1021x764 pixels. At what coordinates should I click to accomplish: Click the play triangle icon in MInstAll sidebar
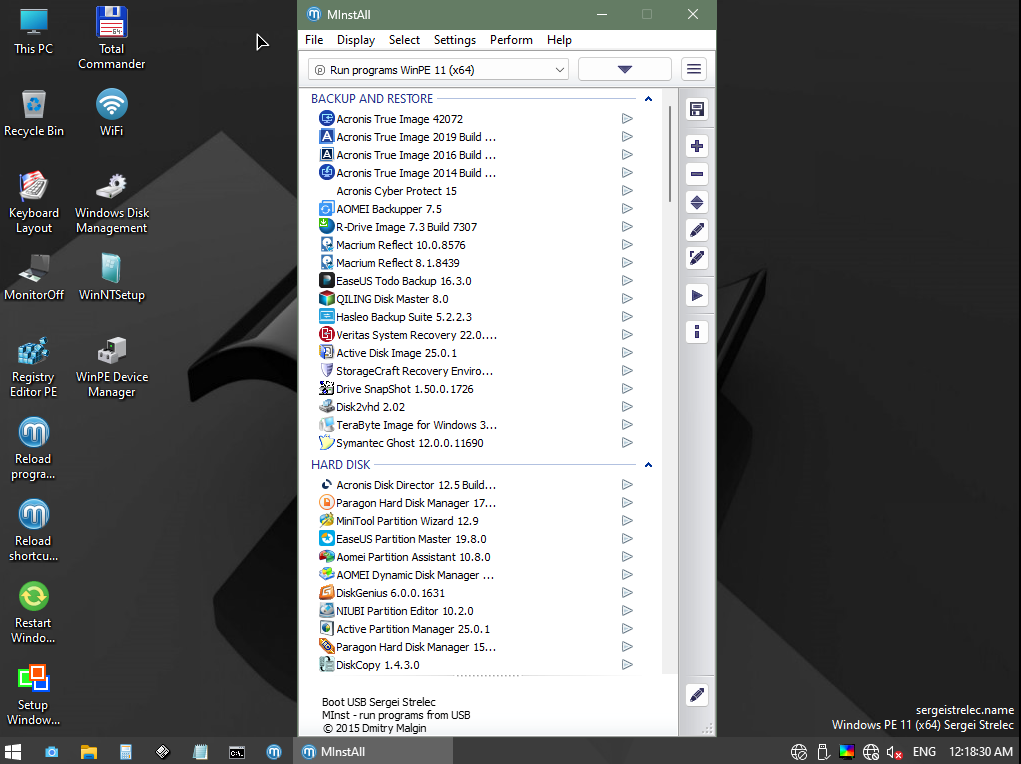697,296
